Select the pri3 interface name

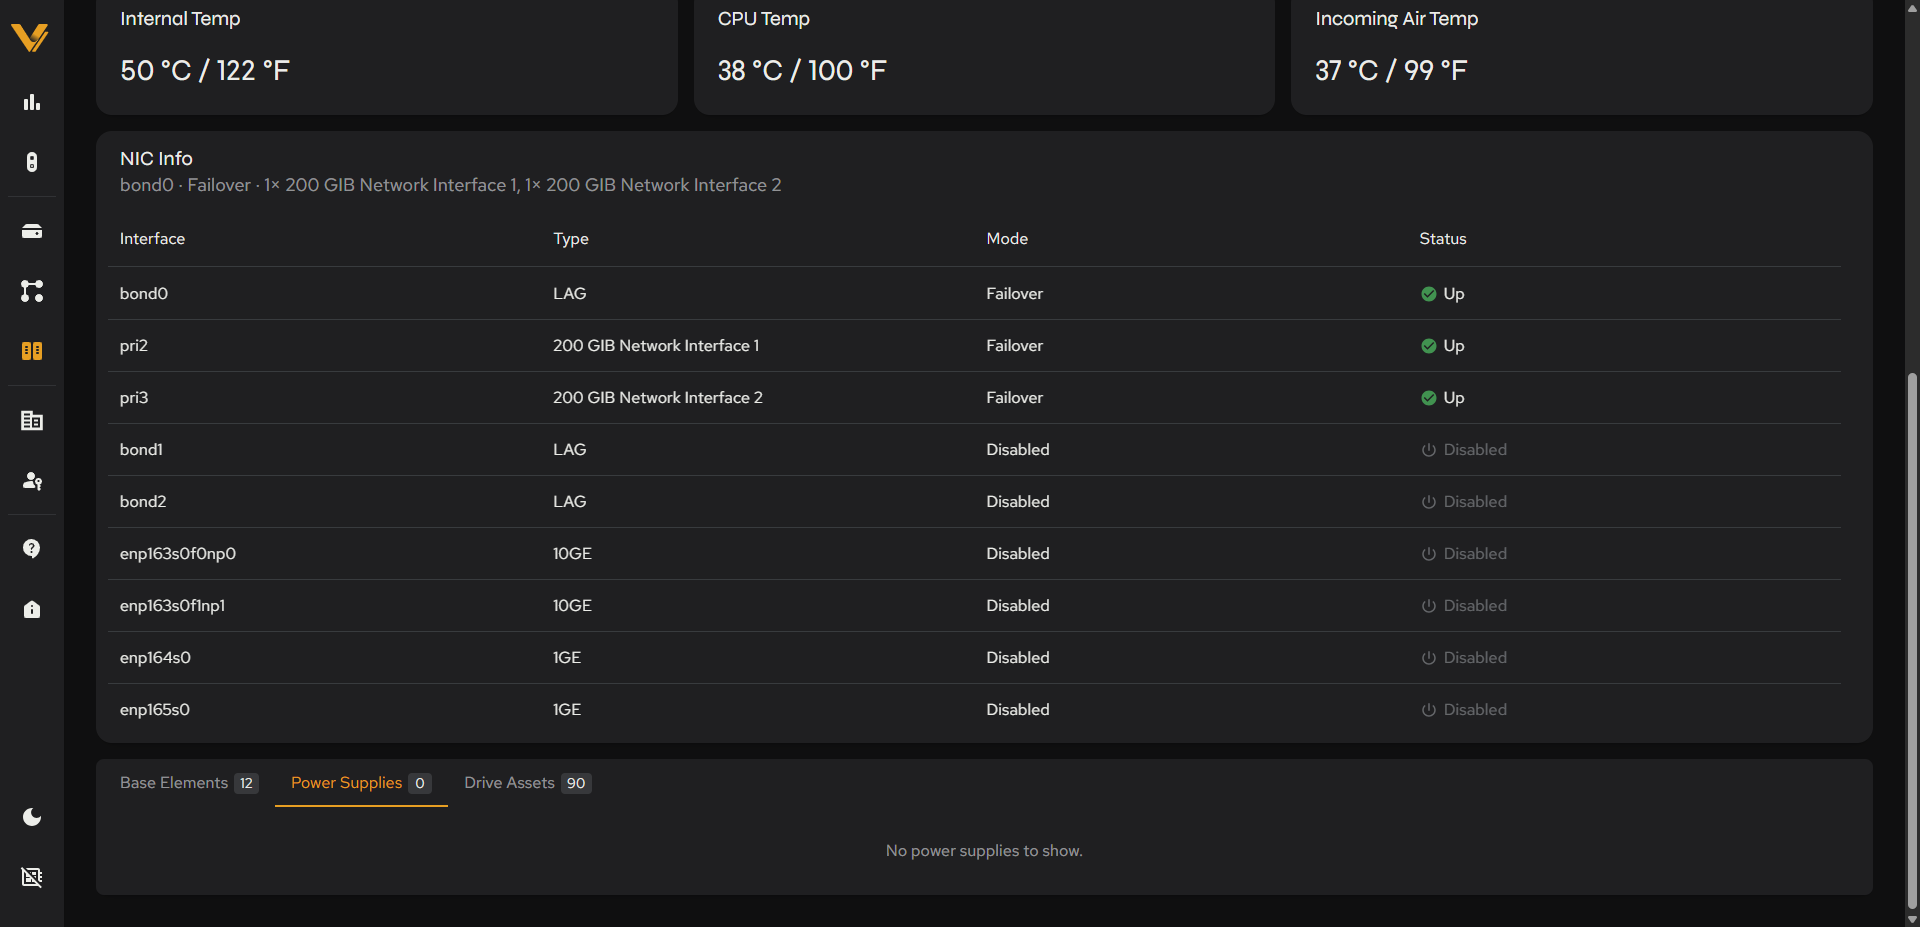click(134, 397)
